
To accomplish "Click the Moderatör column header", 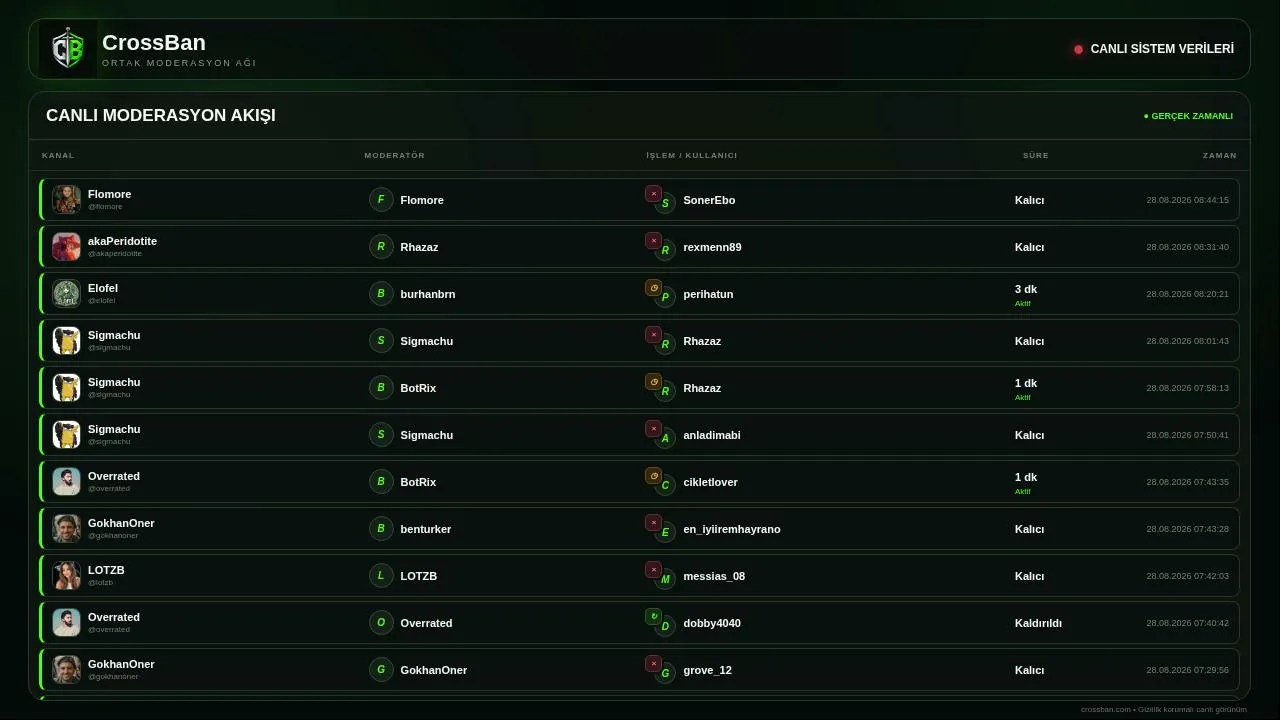I will click(395, 155).
